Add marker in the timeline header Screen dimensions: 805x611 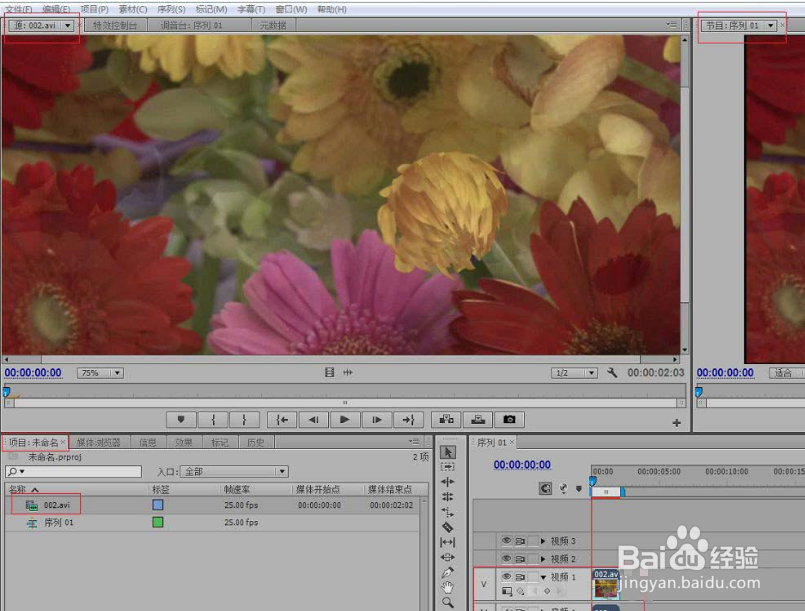click(x=579, y=489)
